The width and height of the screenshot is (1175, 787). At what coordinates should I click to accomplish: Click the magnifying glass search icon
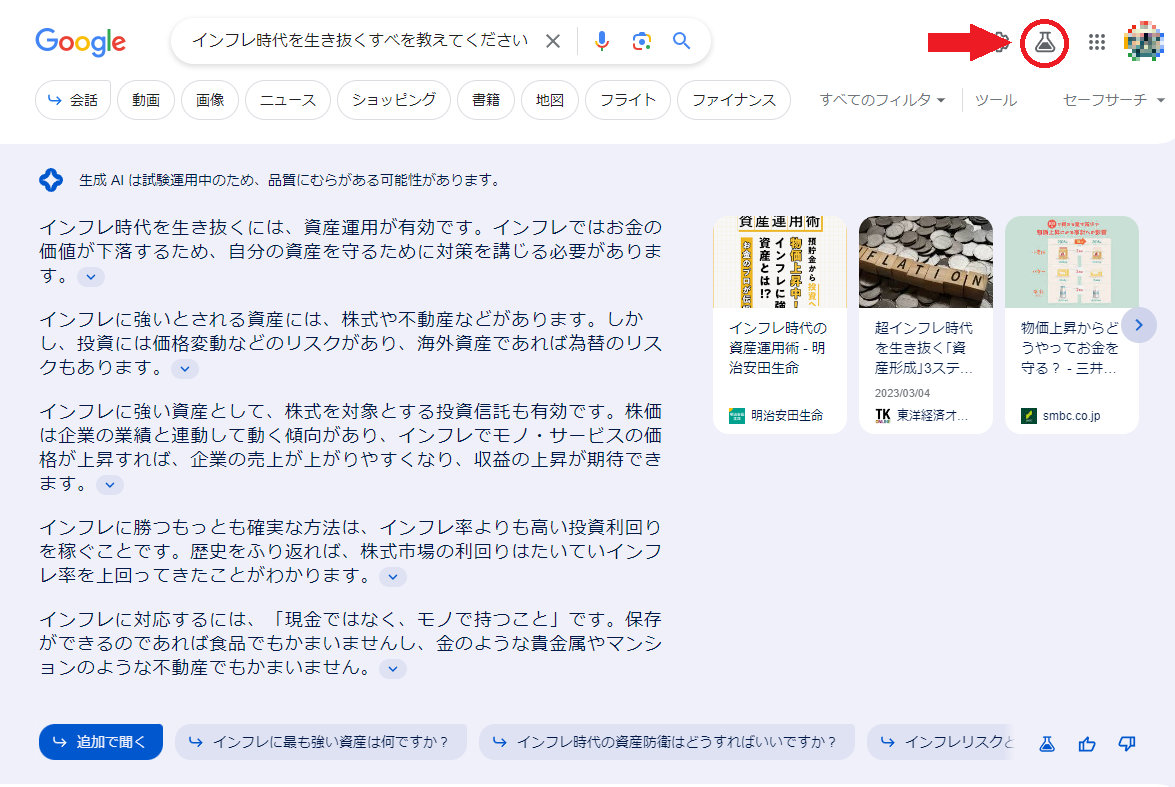coord(681,41)
